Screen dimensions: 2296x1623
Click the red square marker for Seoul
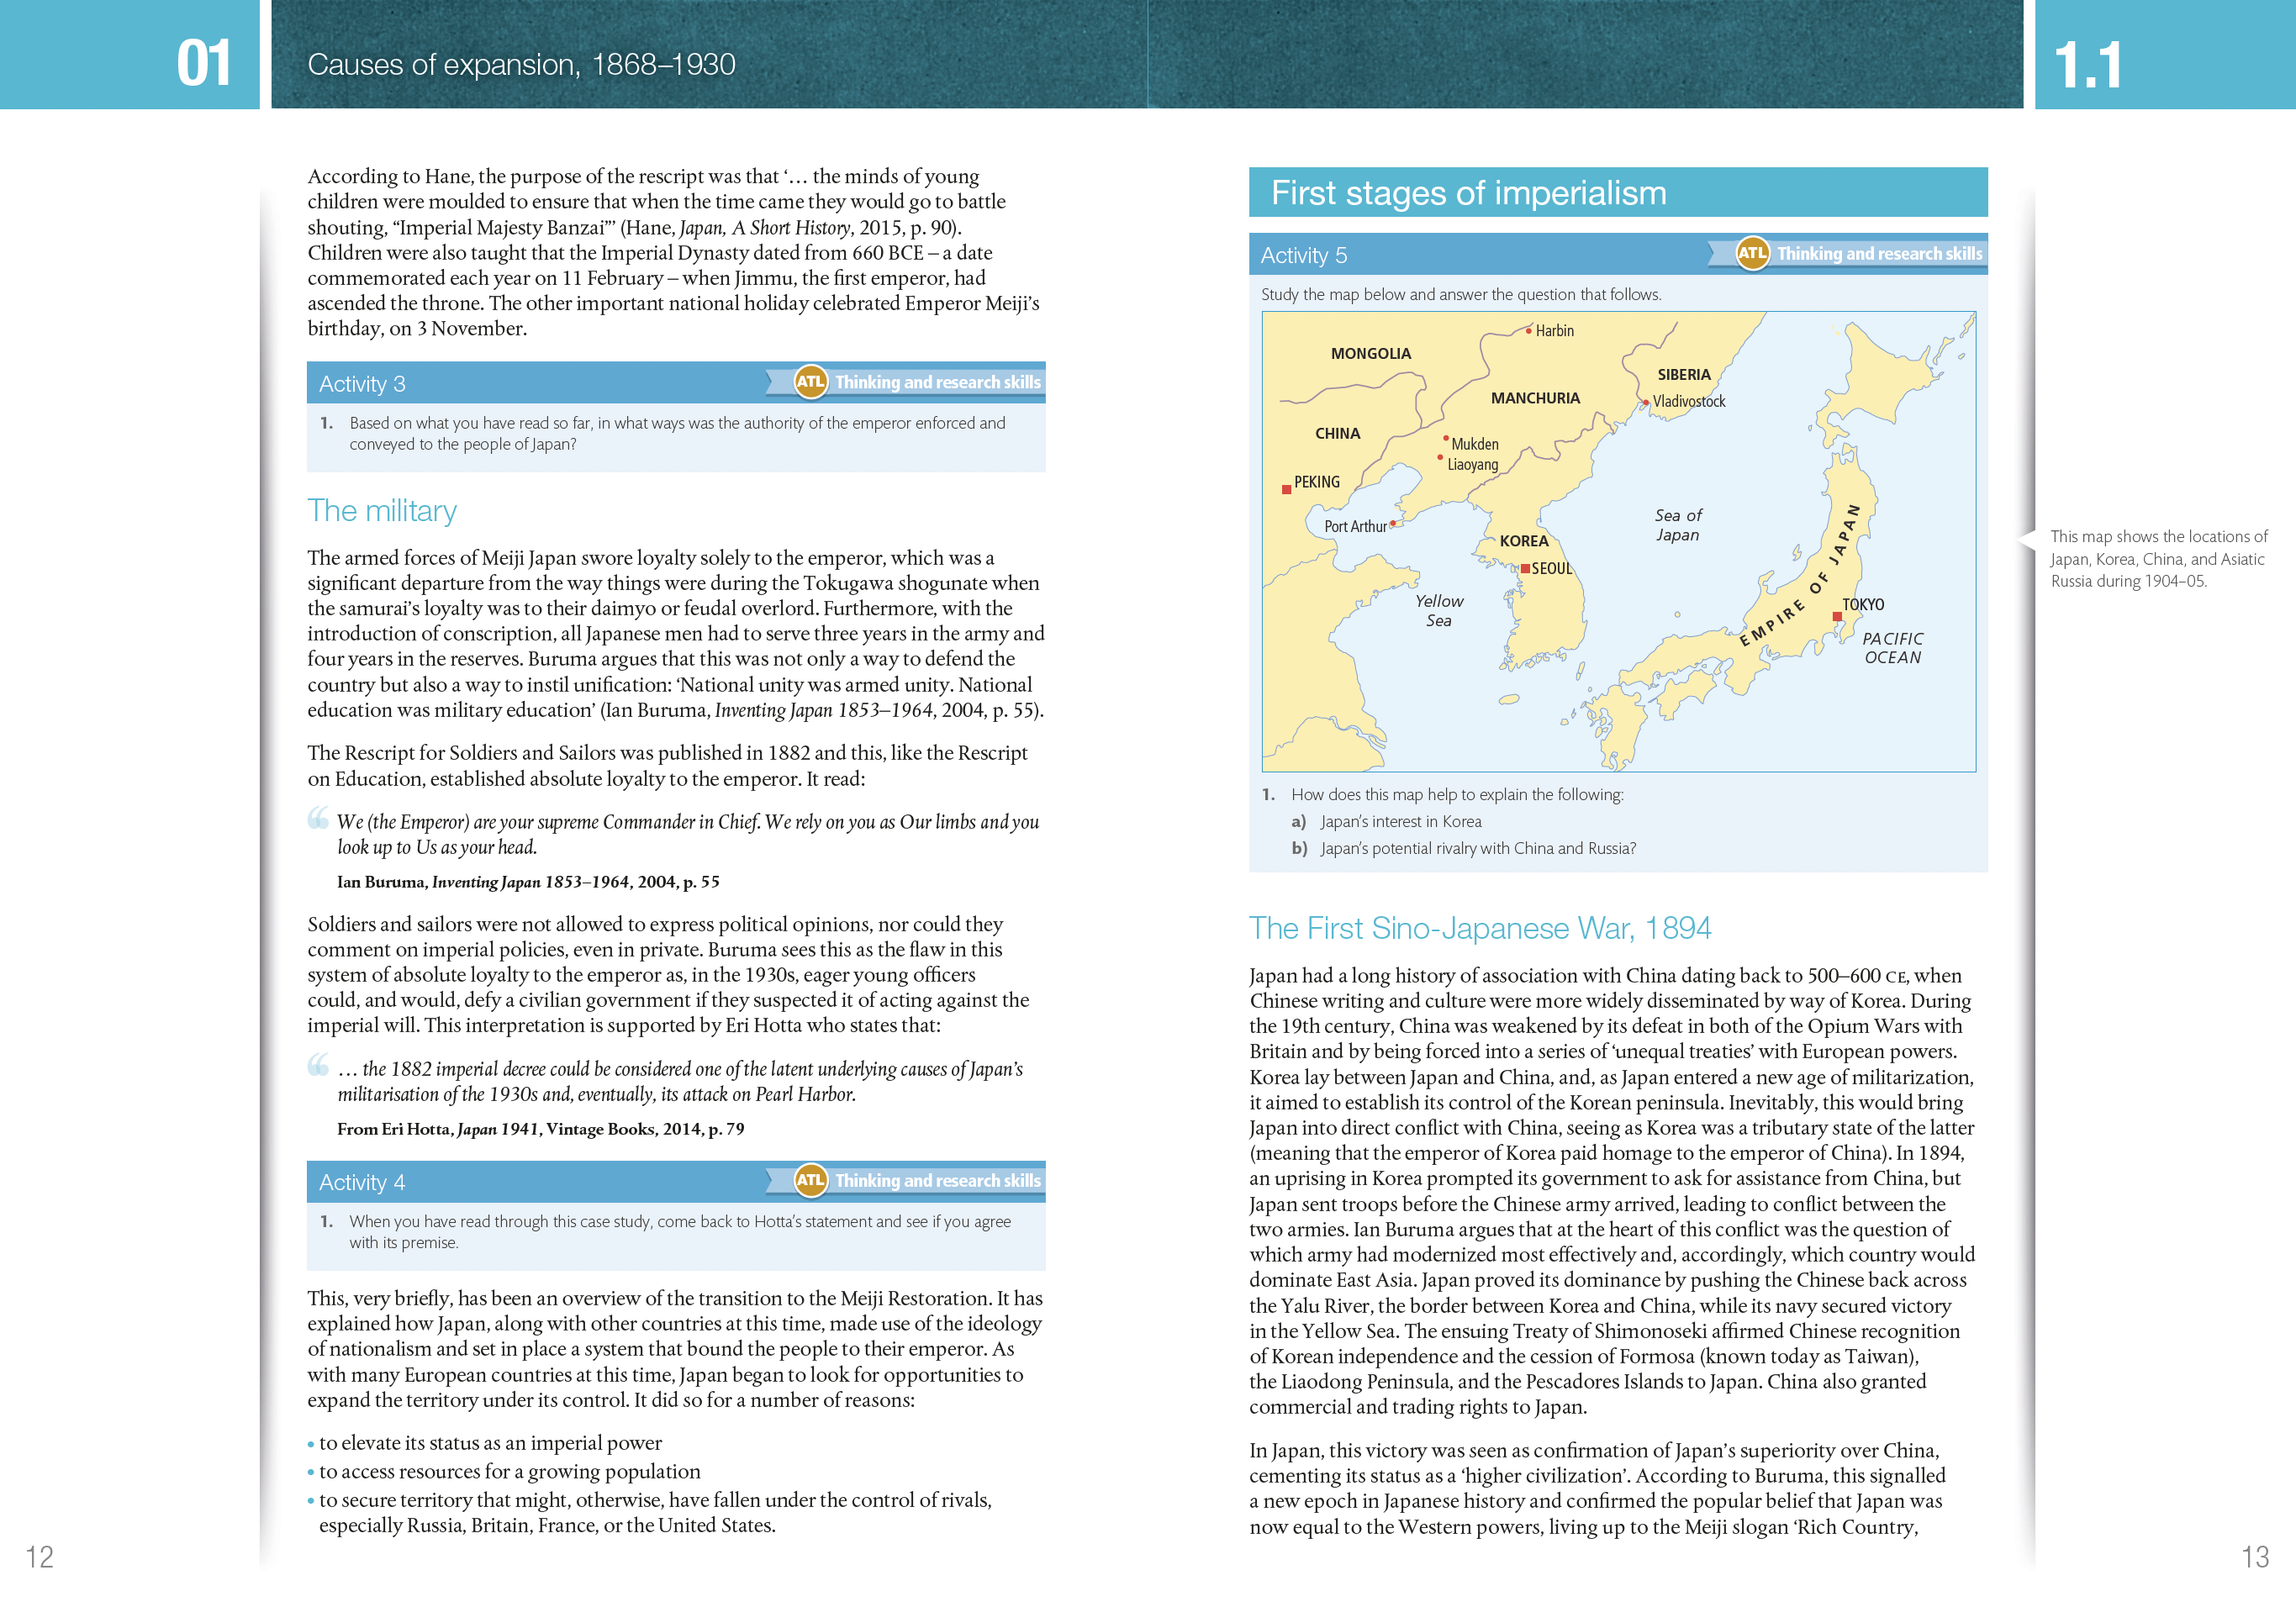1525,568
